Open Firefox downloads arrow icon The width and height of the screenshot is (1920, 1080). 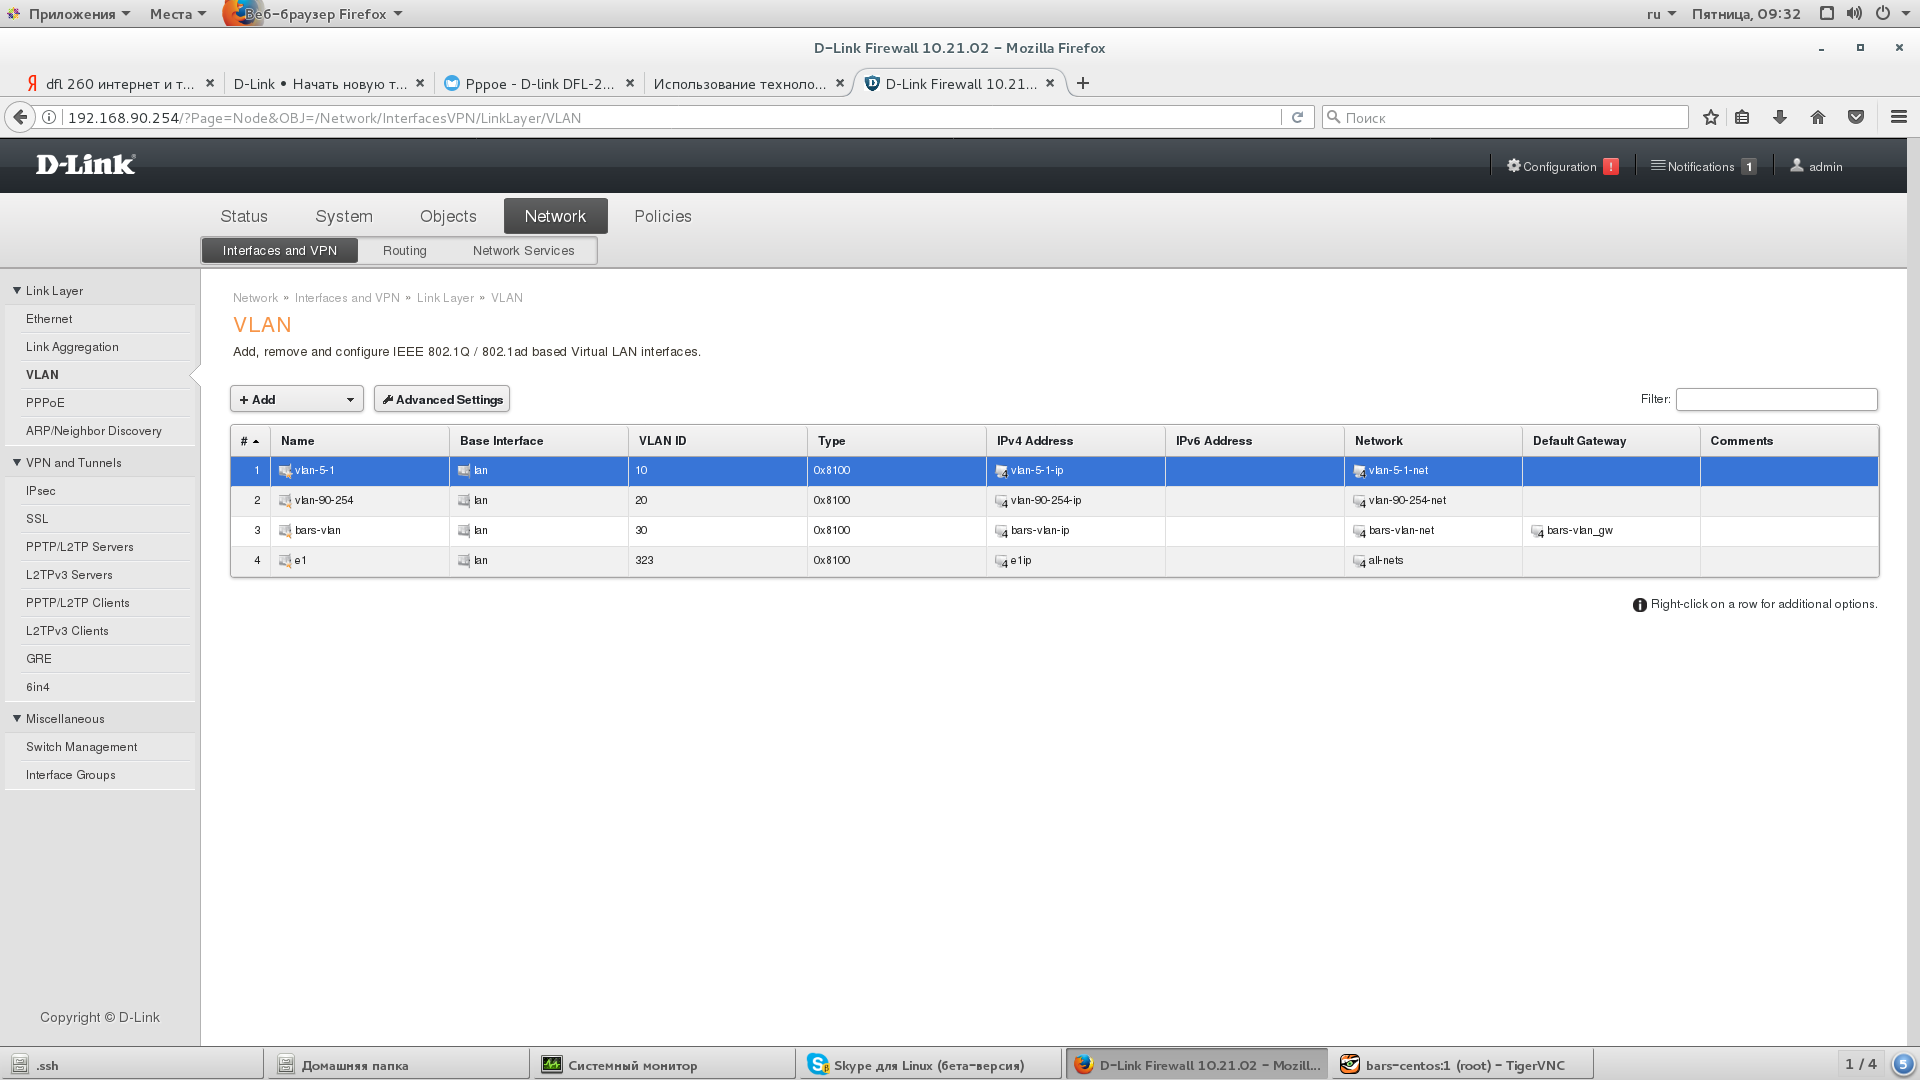click(1780, 117)
